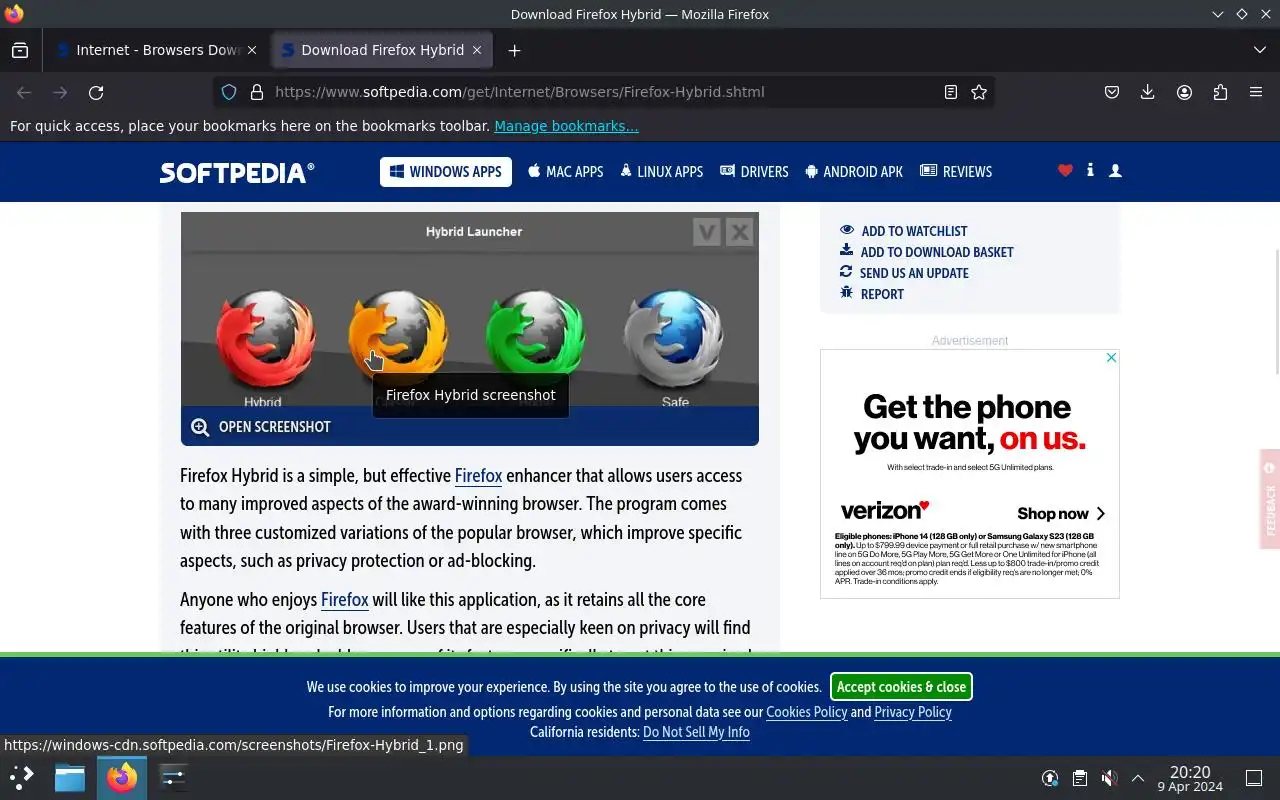Select Drivers menu item
The width and height of the screenshot is (1280, 800).
755,172
